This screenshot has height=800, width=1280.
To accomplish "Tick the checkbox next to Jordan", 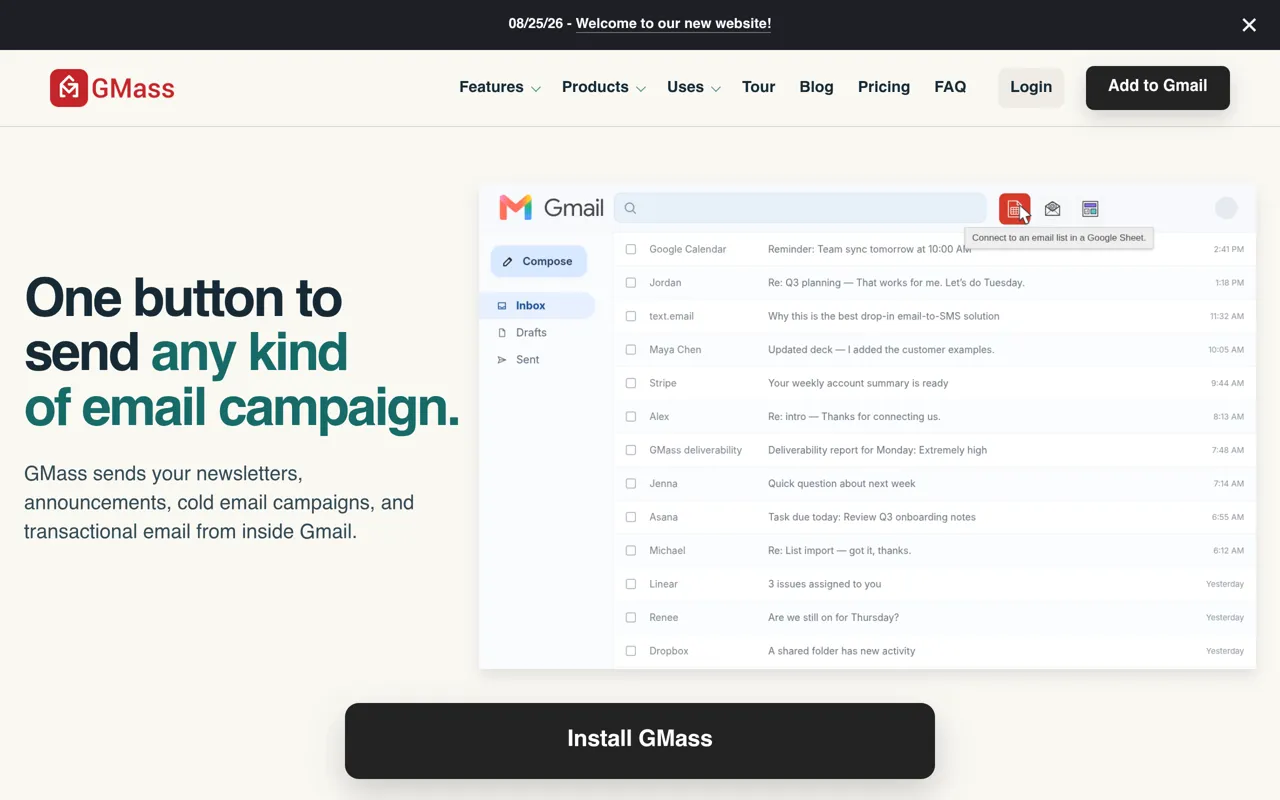I will pyautogui.click(x=631, y=283).
